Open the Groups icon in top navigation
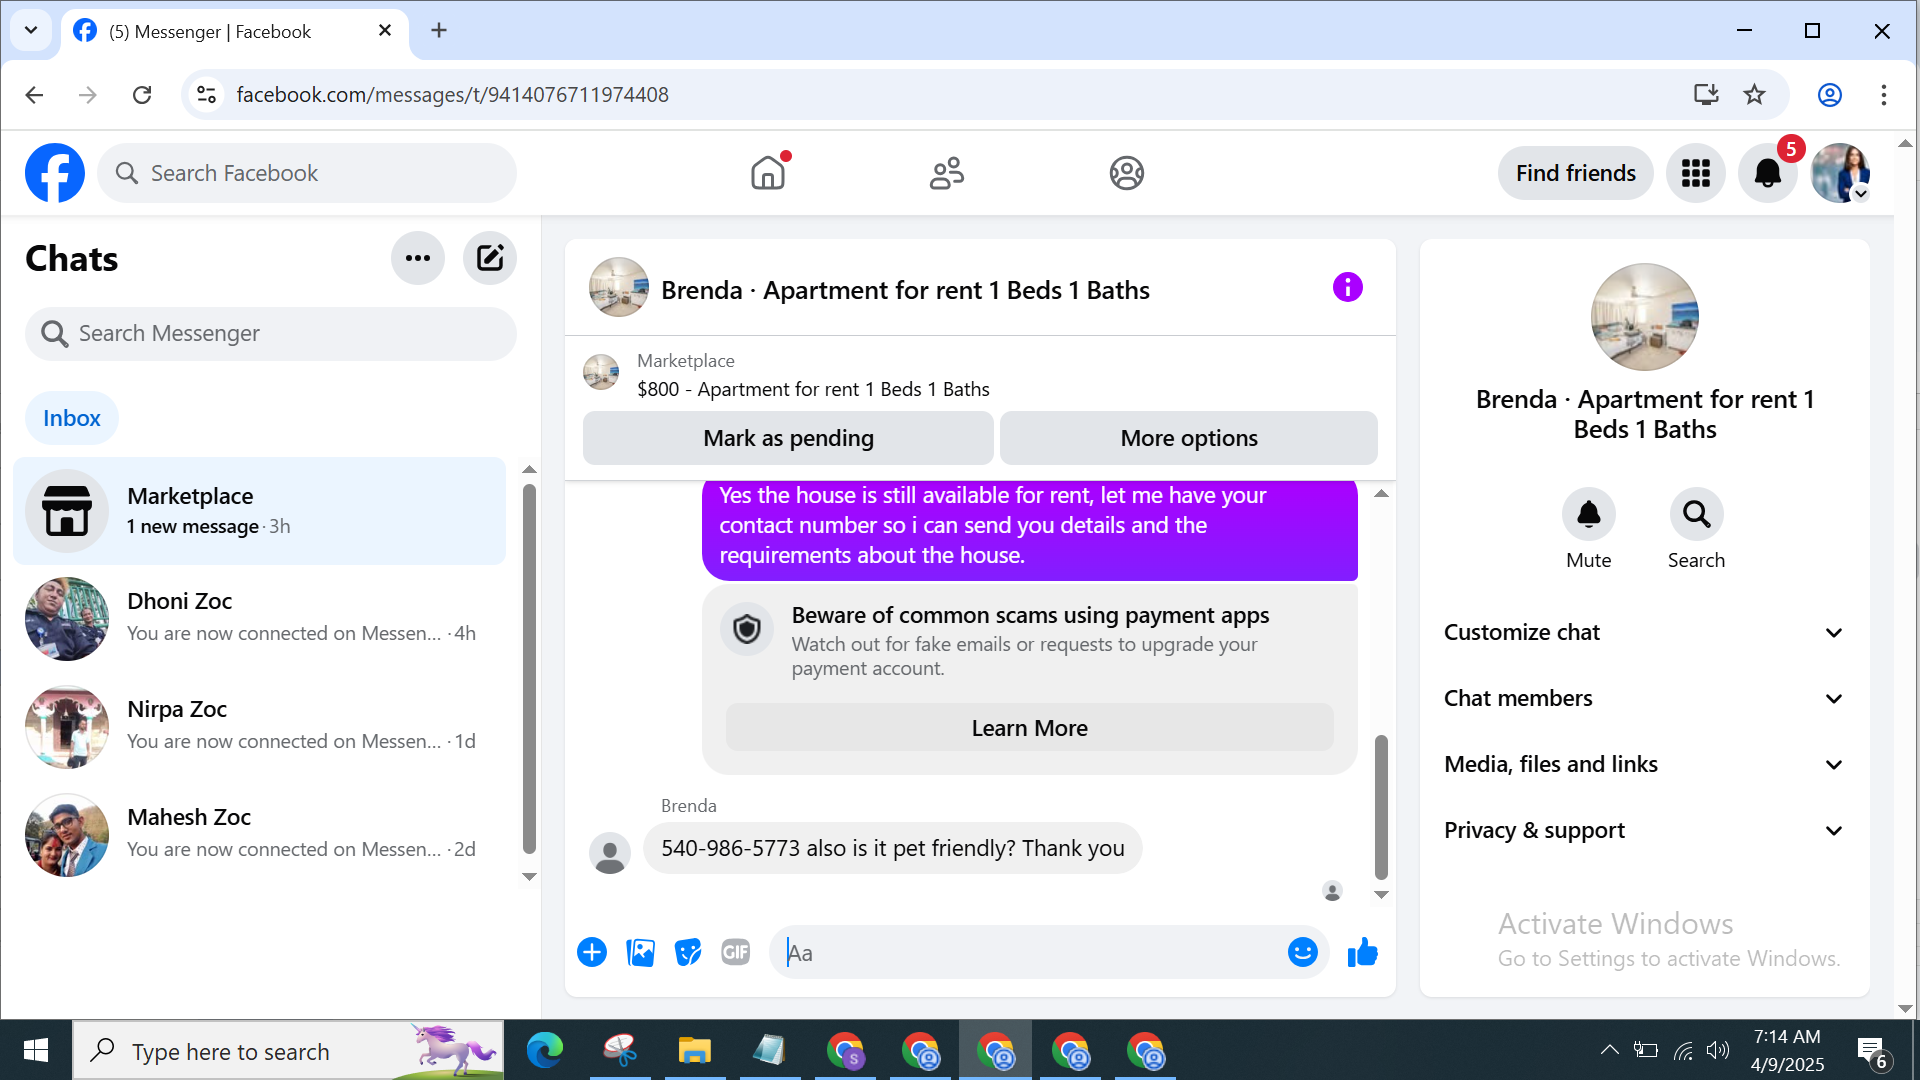Viewport: 1920px width, 1080px height. [1127, 173]
